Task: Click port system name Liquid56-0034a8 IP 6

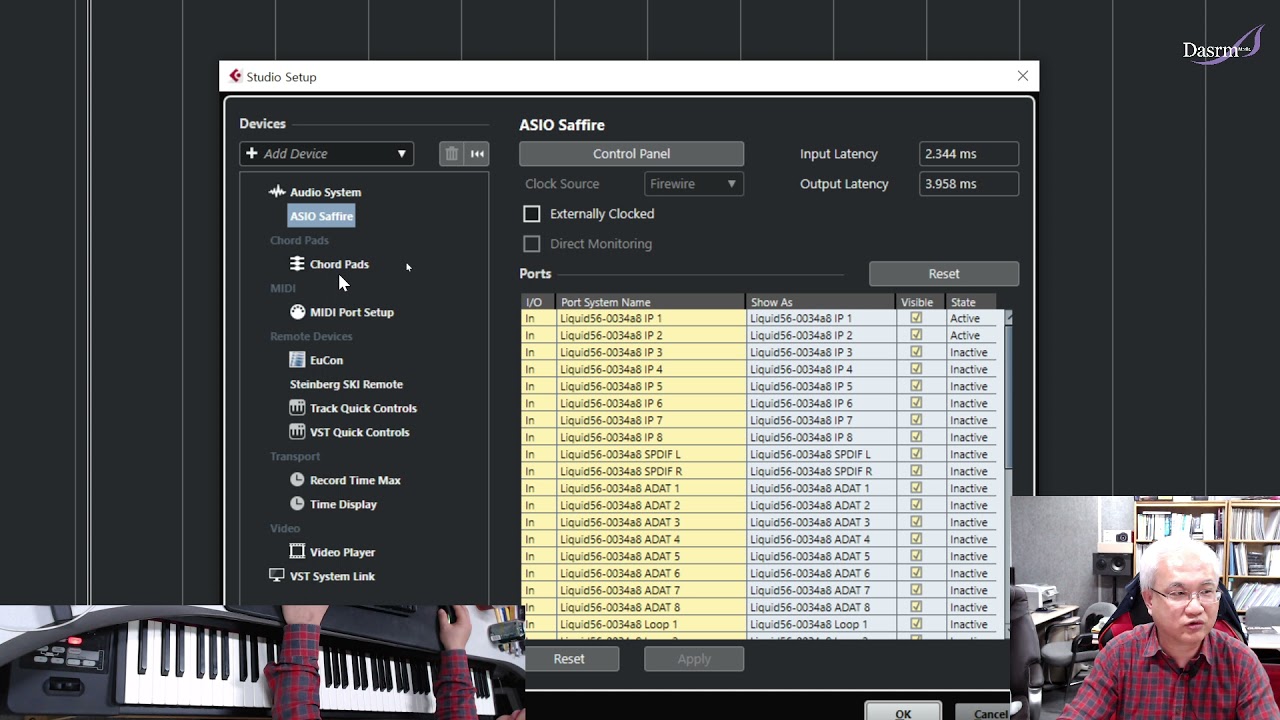Action: tap(651, 403)
